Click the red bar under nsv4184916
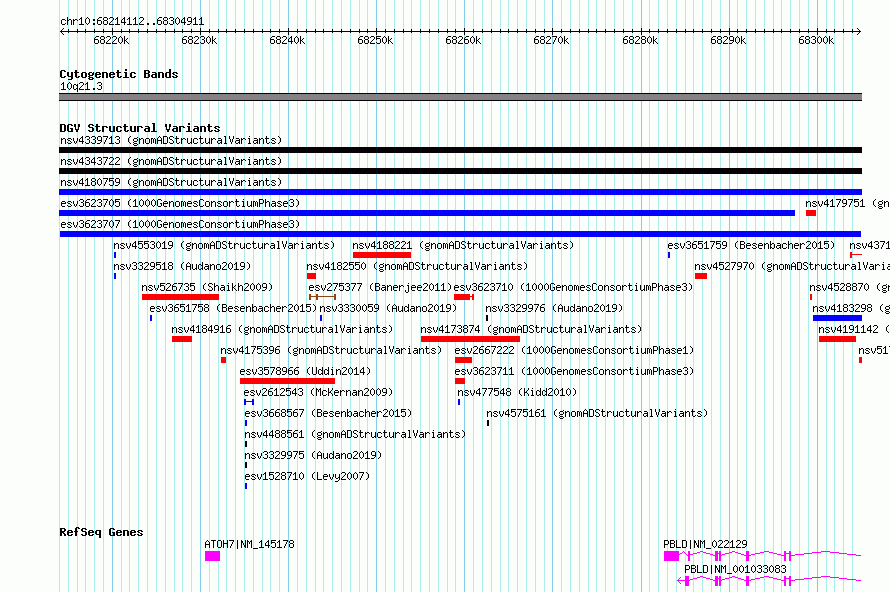 coord(182,339)
